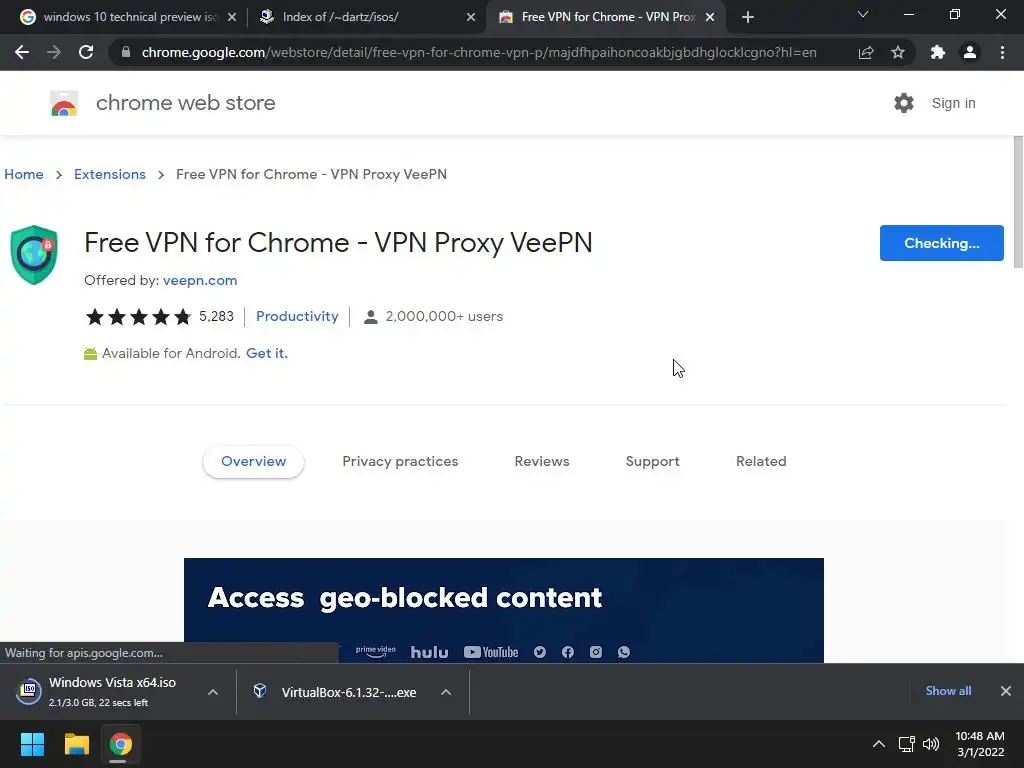Viewport: 1024px width, 768px height.
Task: Go to Extensions breadcrumb
Action: click(110, 174)
